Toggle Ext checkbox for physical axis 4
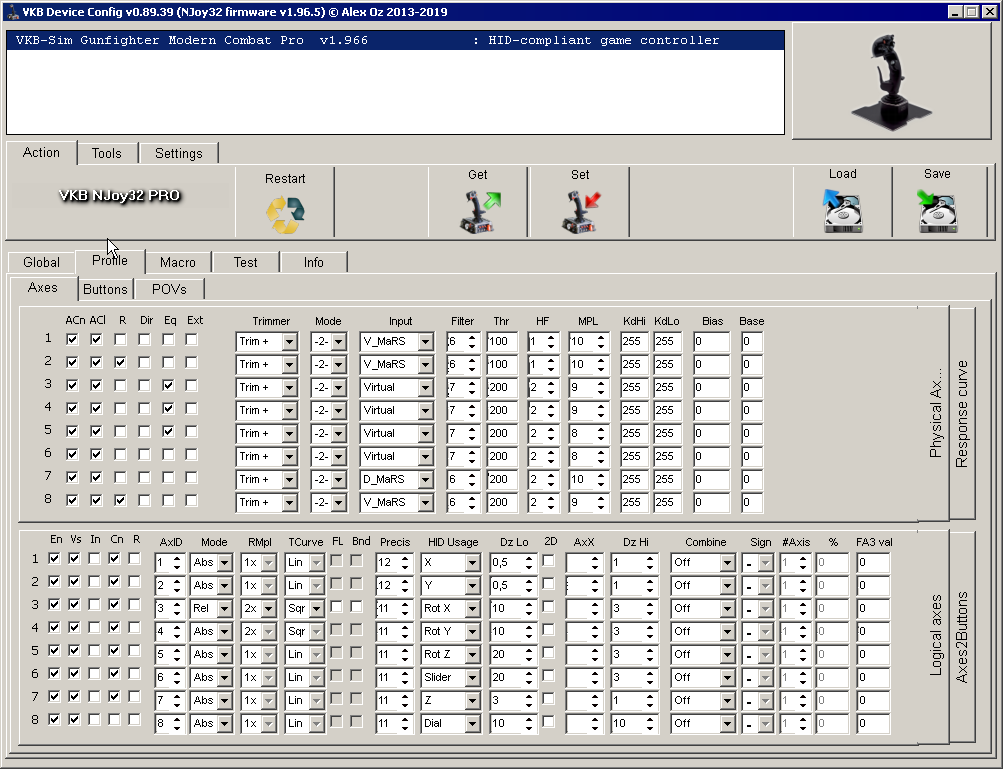 pos(191,409)
